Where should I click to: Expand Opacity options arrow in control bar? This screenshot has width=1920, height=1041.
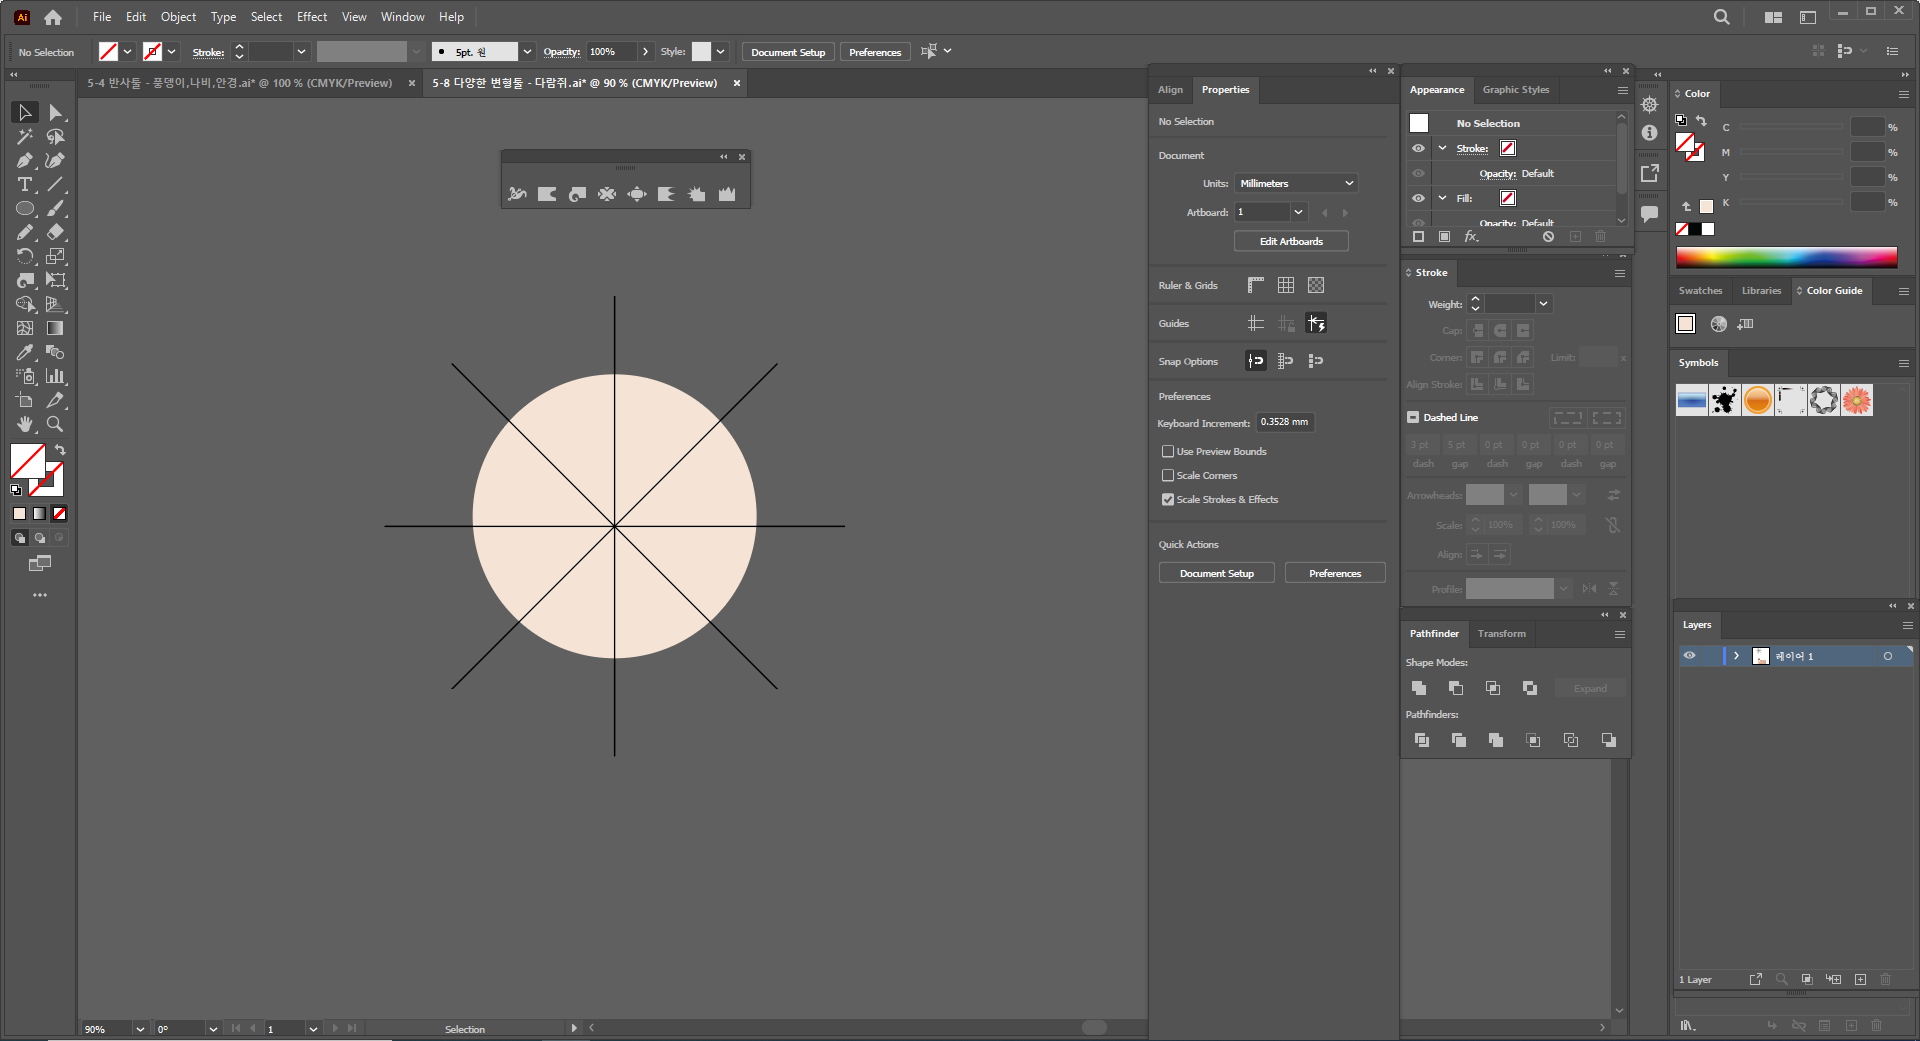click(645, 52)
